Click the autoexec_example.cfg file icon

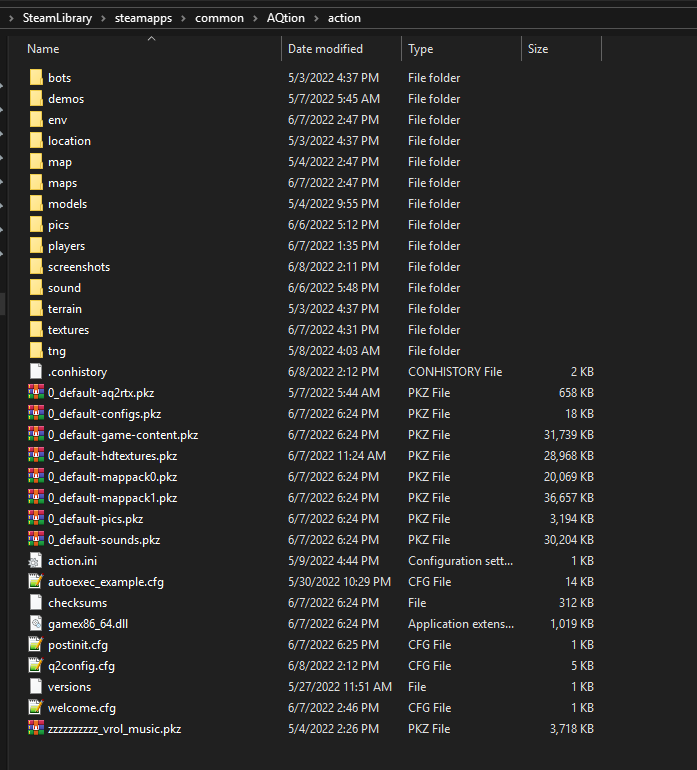[36, 581]
